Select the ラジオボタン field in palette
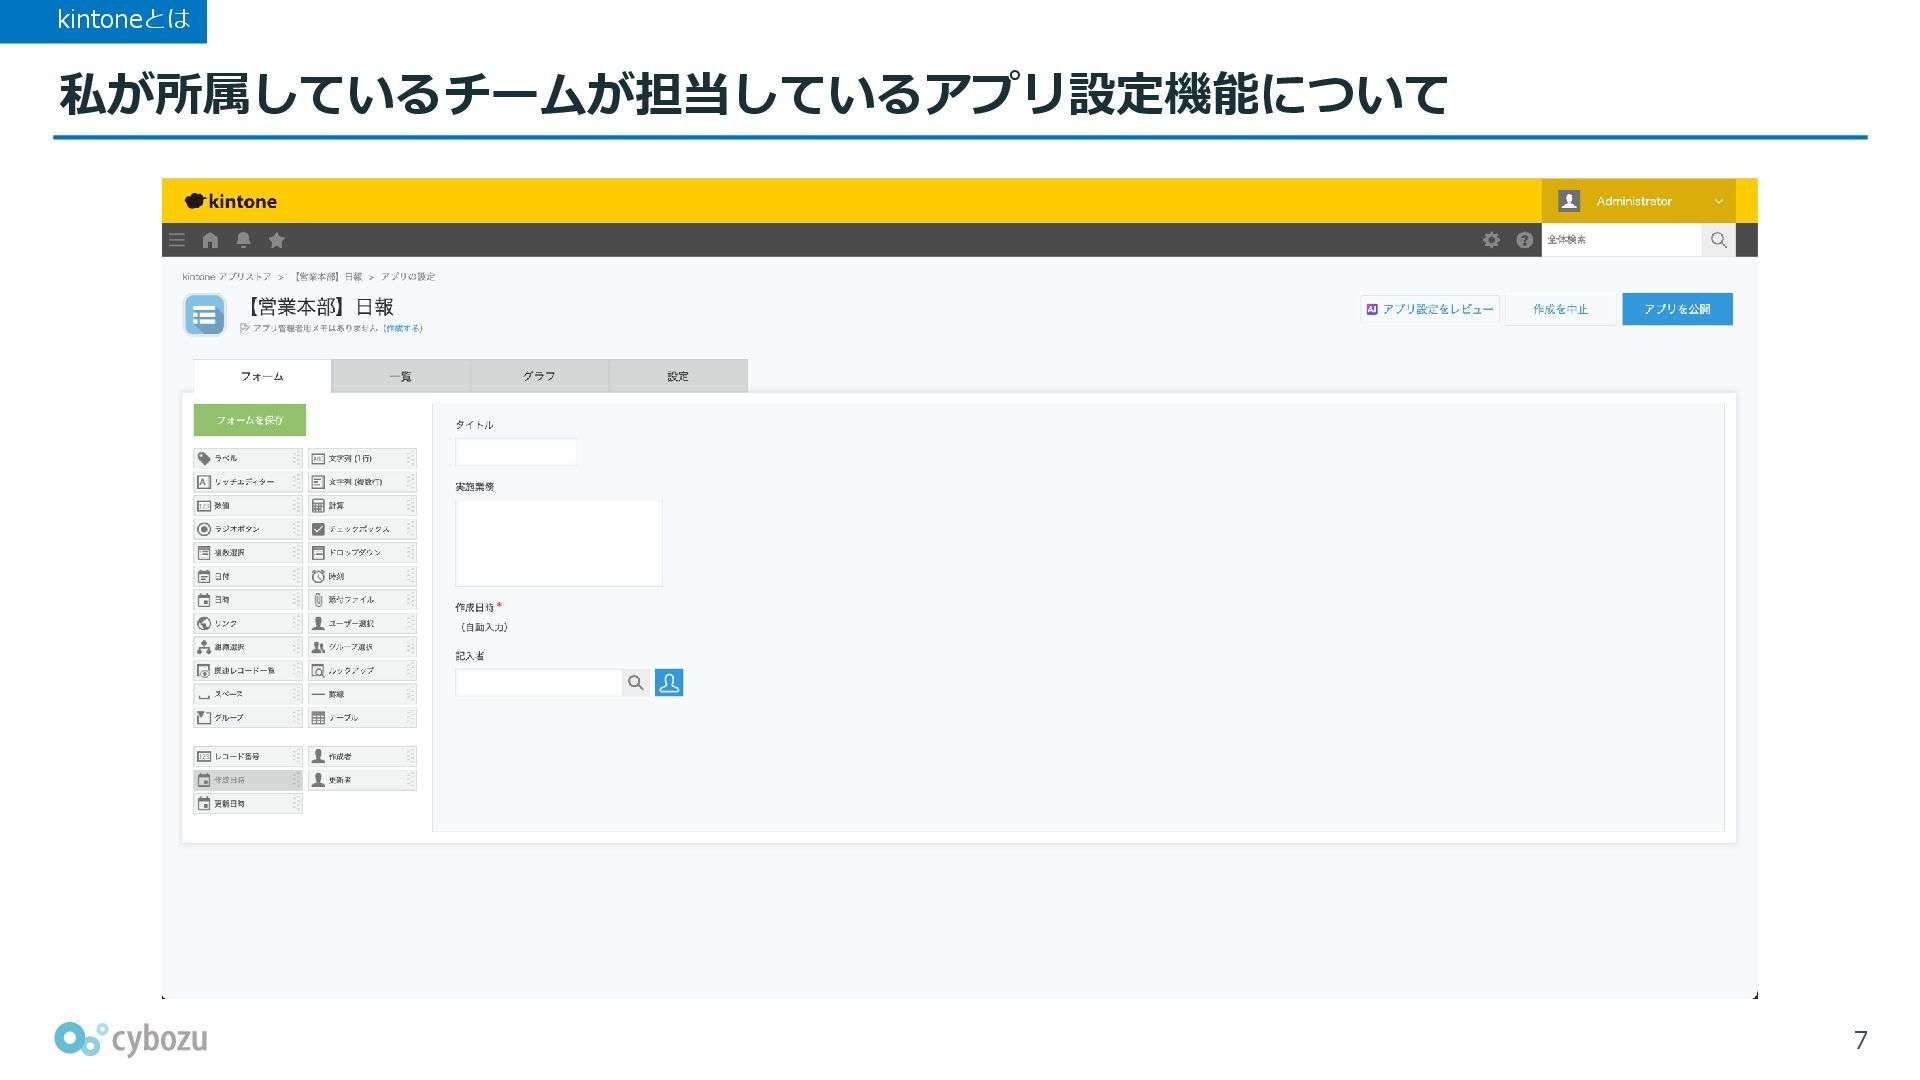The width and height of the screenshot is (1920, 1080). [246, 529]
